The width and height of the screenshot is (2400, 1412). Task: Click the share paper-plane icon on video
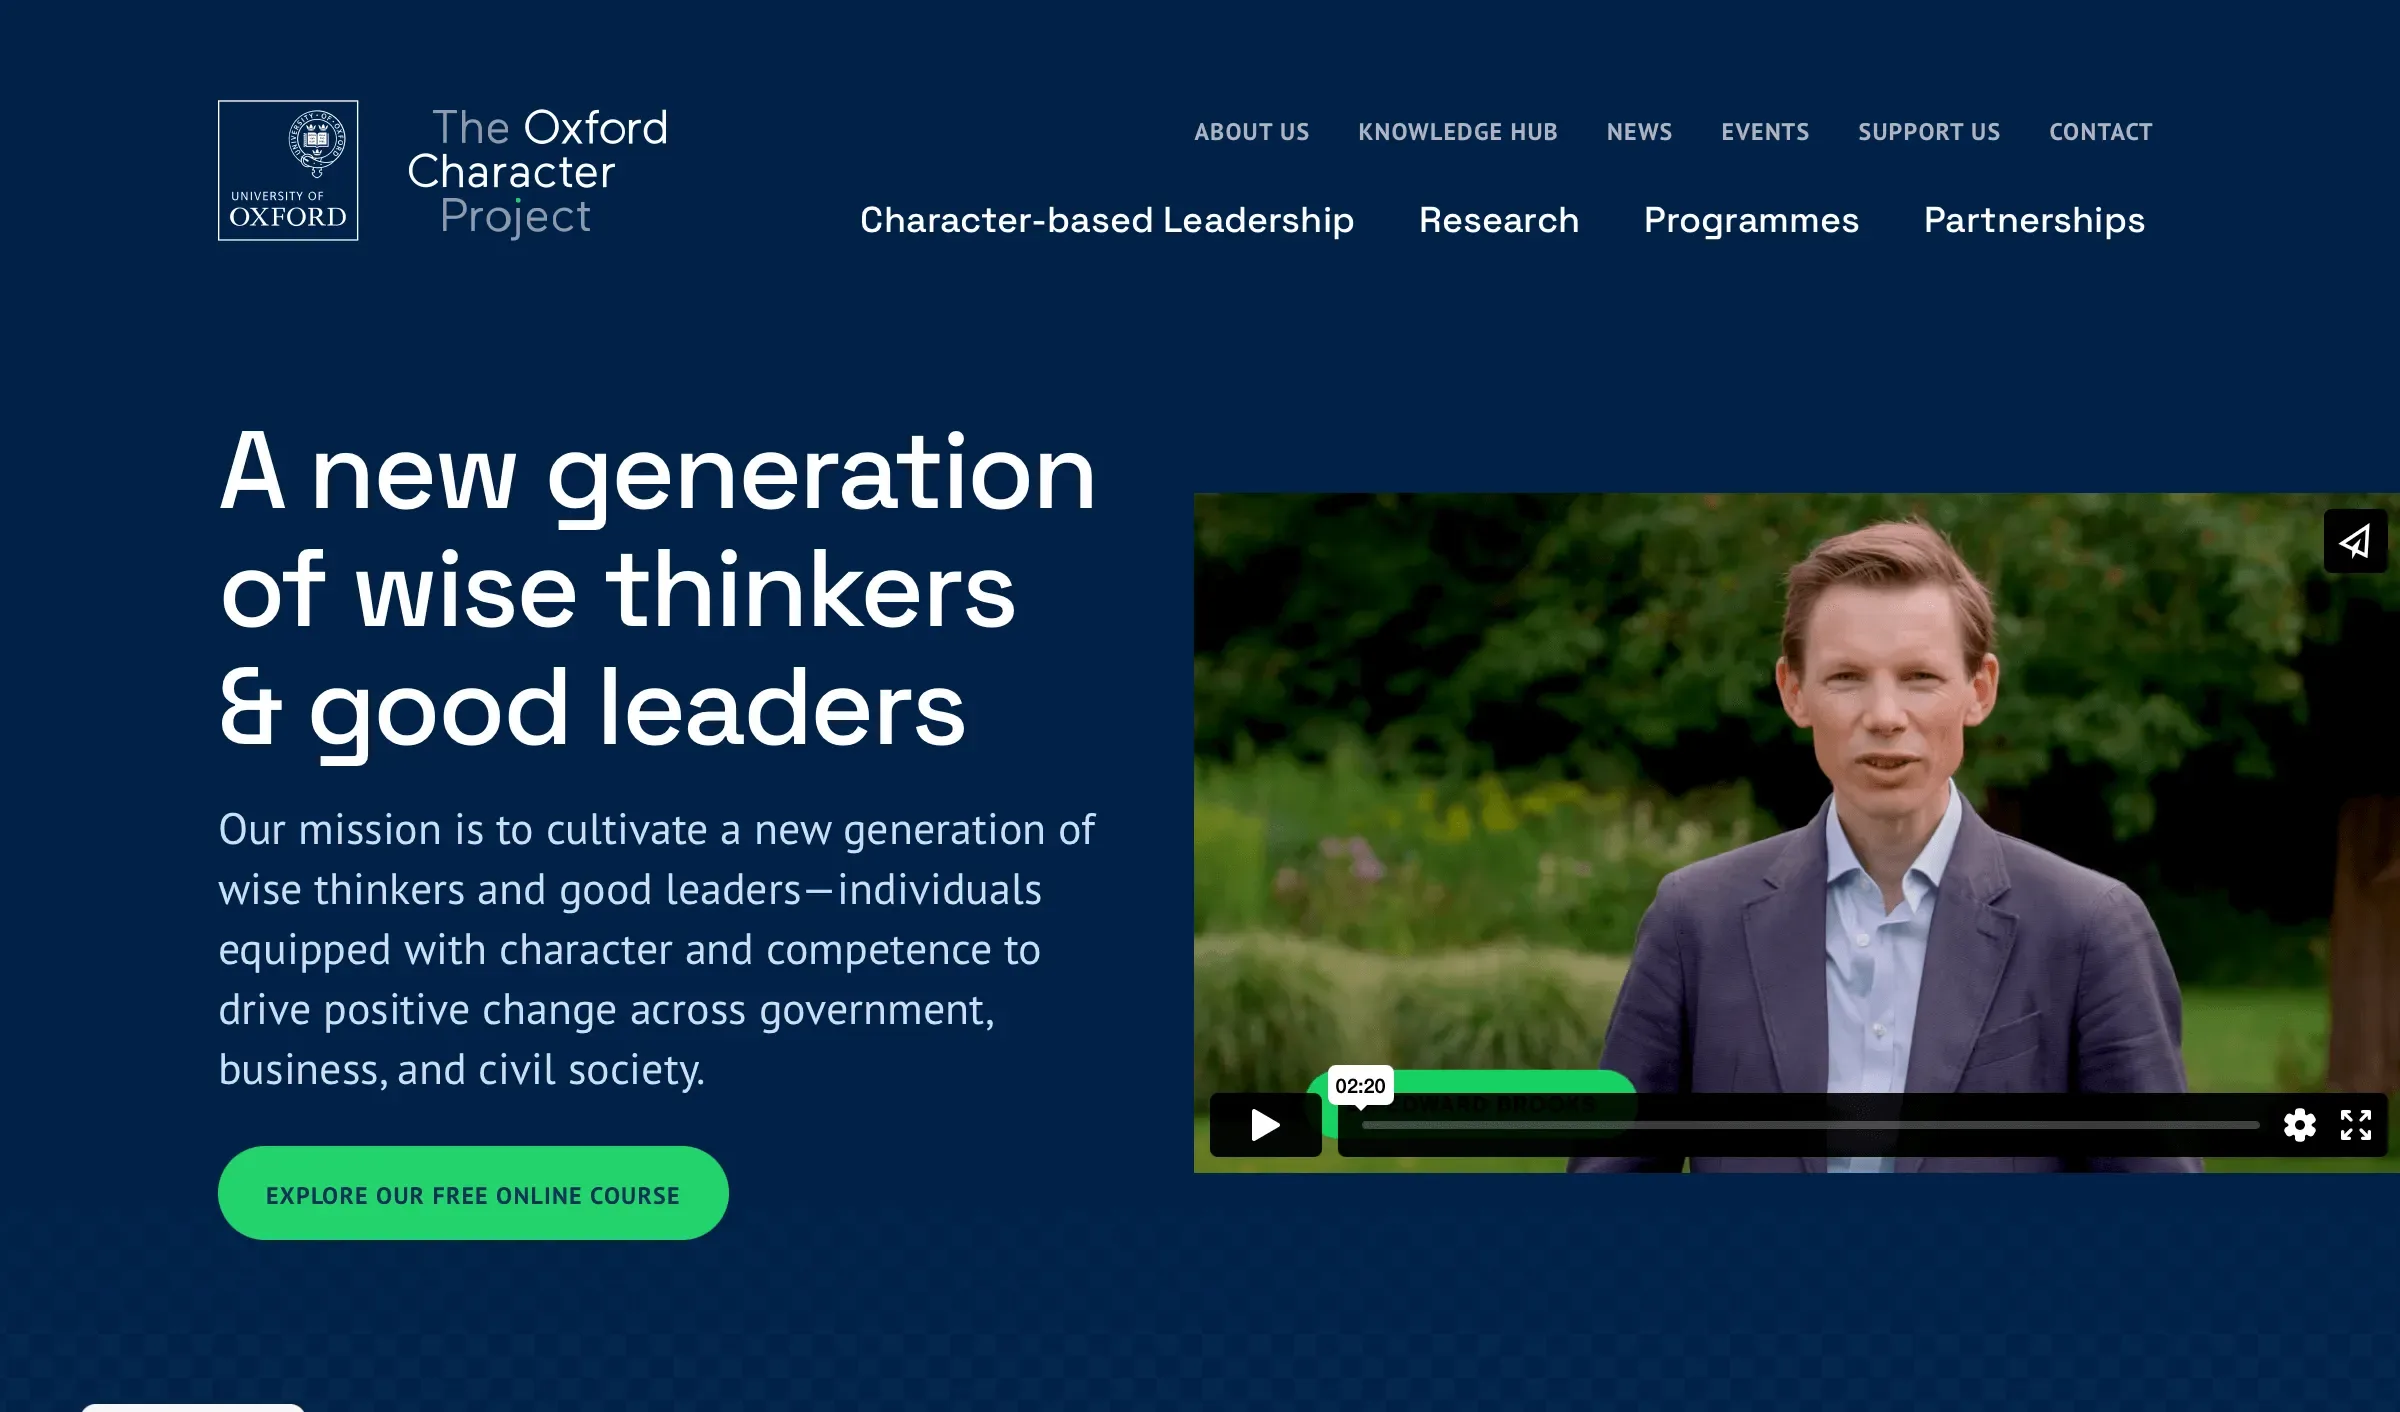pyautogui.click(x=2355, y=541)
